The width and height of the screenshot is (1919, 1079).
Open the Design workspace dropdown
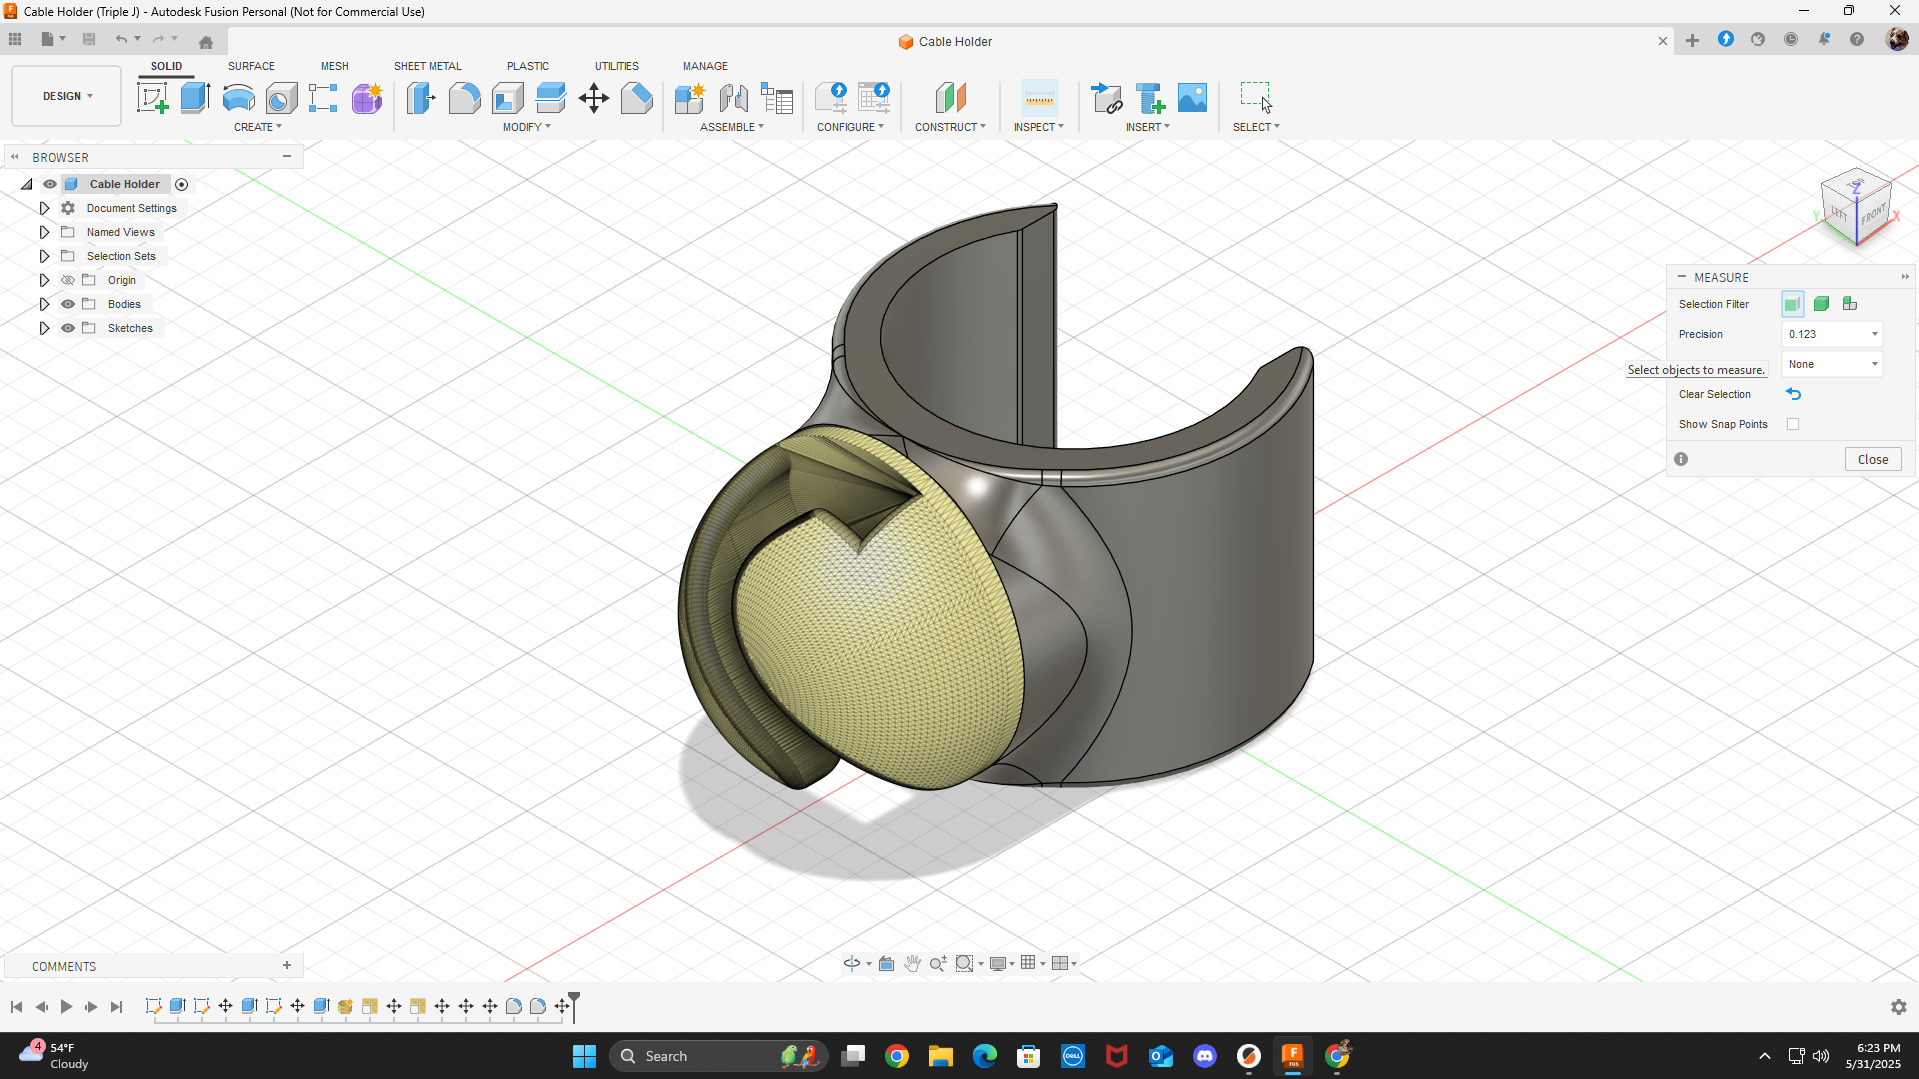67,96
